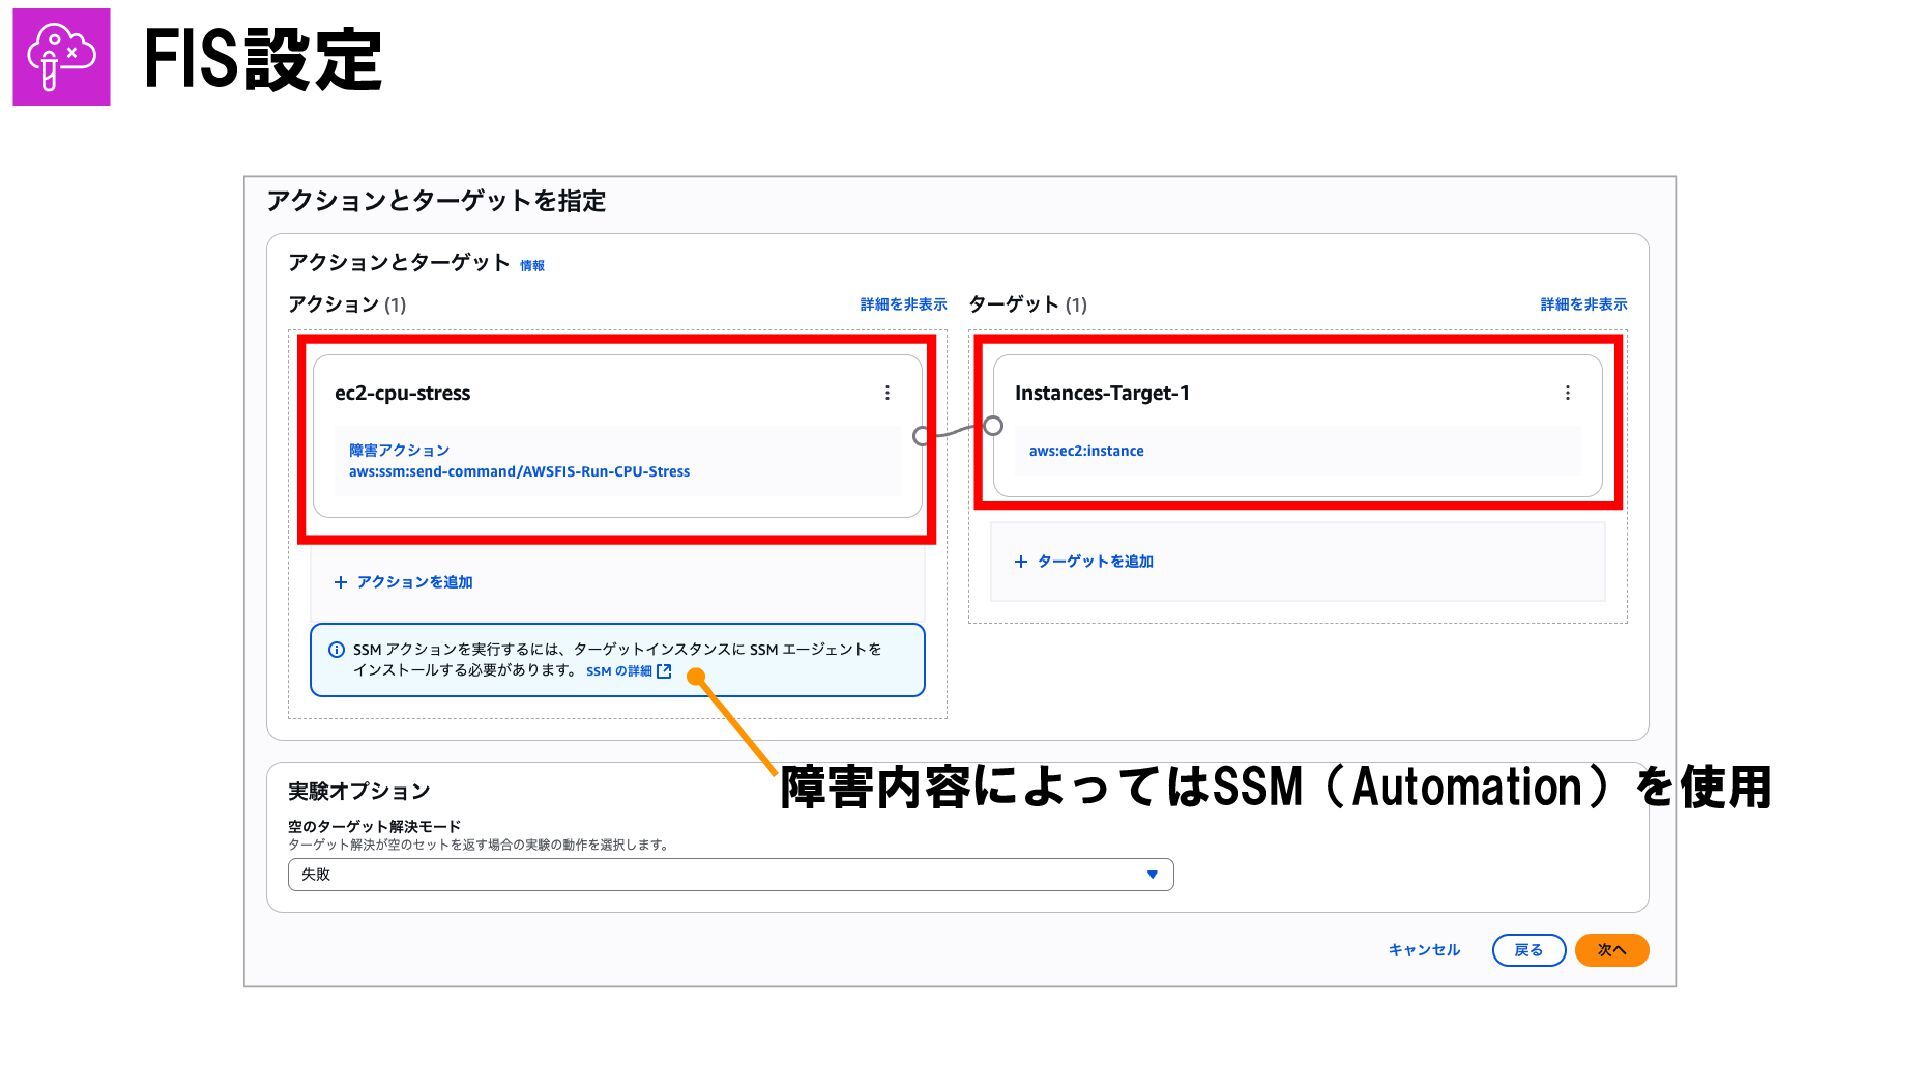The image size is (1920, 1080).
Task: Click the 次へ button
Action: (1611, 950)
